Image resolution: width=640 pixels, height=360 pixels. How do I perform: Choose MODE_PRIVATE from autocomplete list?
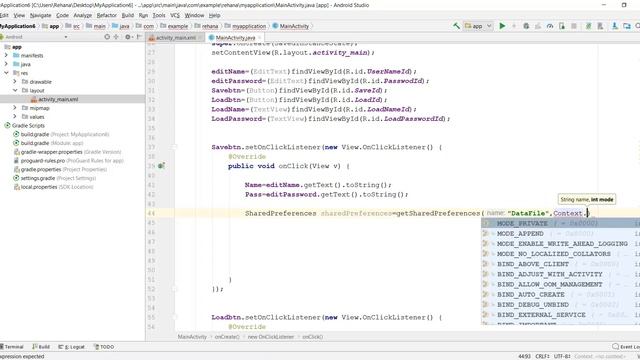click(x=560, y=223)
